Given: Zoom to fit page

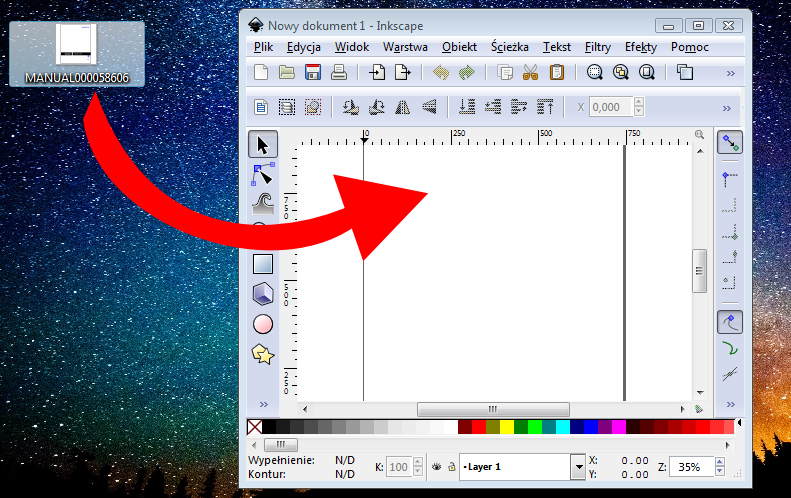Looking at the screenshot, I should (647, 72).
